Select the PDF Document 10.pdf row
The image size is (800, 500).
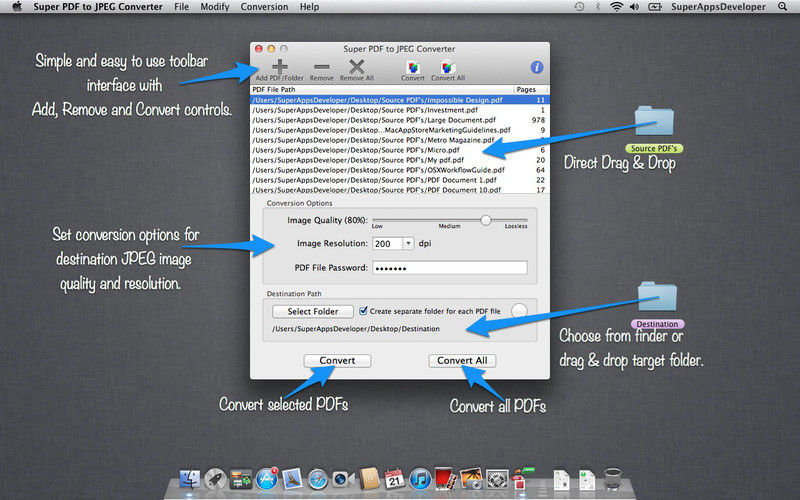(x=399, y=189)
